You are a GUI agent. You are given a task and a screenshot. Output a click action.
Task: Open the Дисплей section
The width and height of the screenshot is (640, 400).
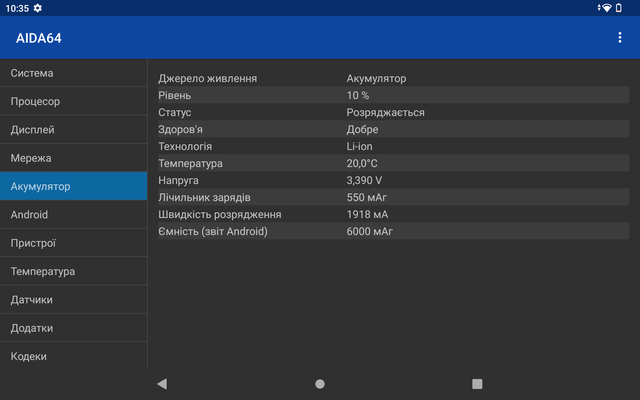click(73, 129)
